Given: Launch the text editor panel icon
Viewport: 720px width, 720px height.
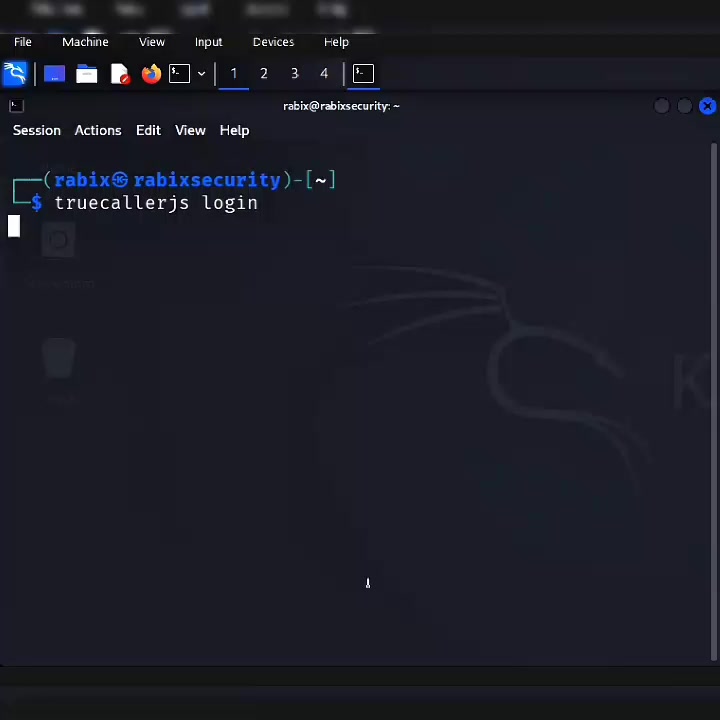Looking at the screenshot, I should click(120, 73).
